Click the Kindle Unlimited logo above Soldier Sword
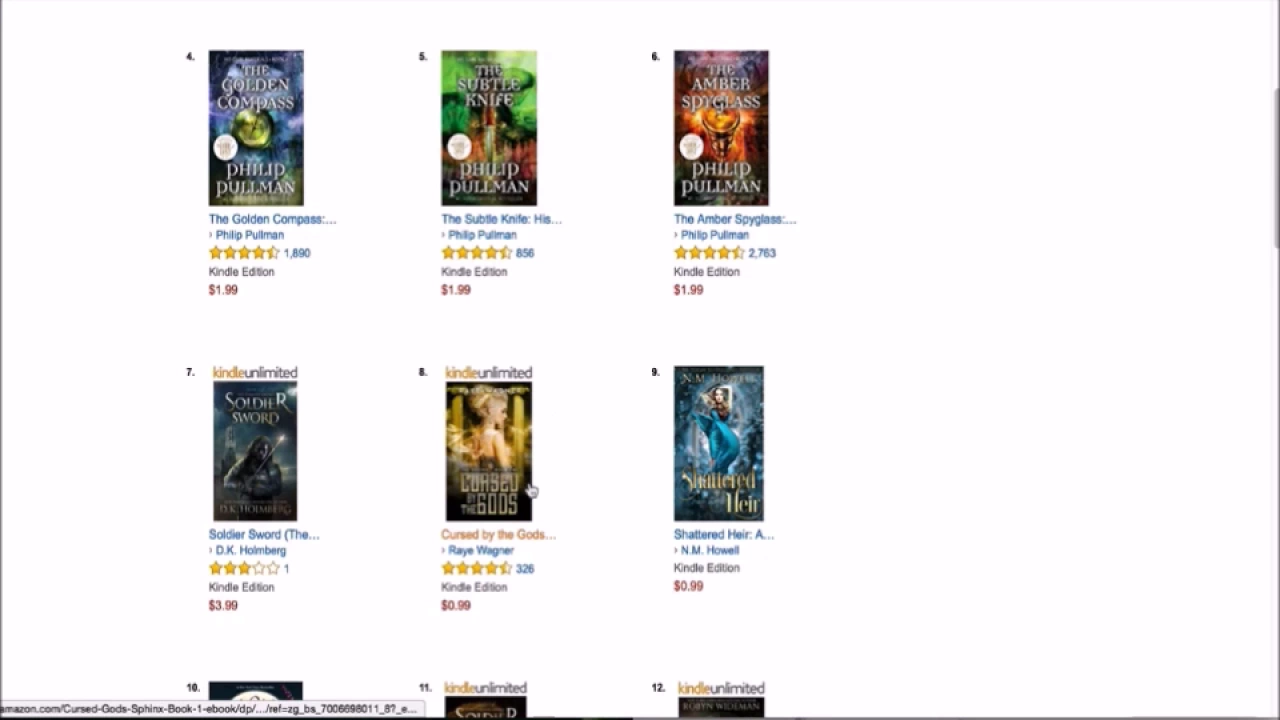Viewport: 1280px width, 720px height. [255, 373]
